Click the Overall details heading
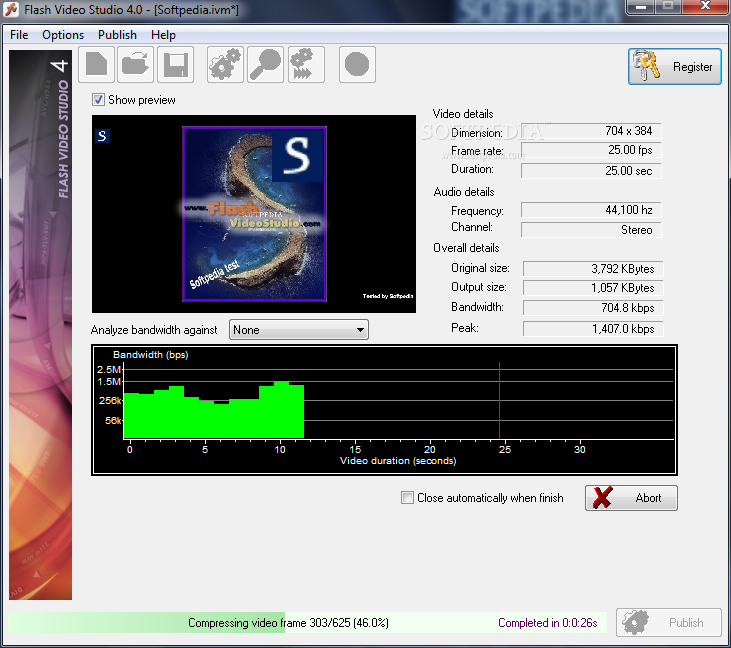Screen dimensions: 731x648 pyautogui.click(x=466, y=248)
